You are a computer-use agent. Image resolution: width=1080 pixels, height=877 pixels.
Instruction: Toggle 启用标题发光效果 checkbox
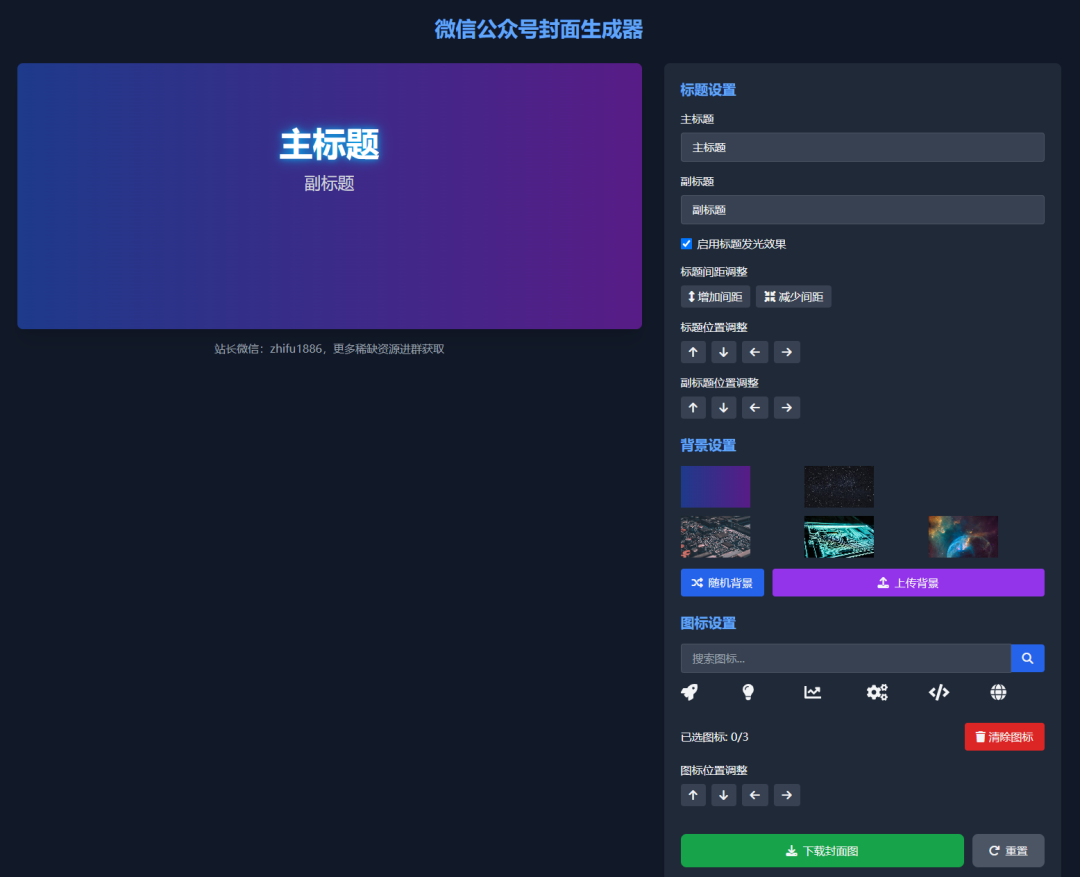[x=686, y=244]
